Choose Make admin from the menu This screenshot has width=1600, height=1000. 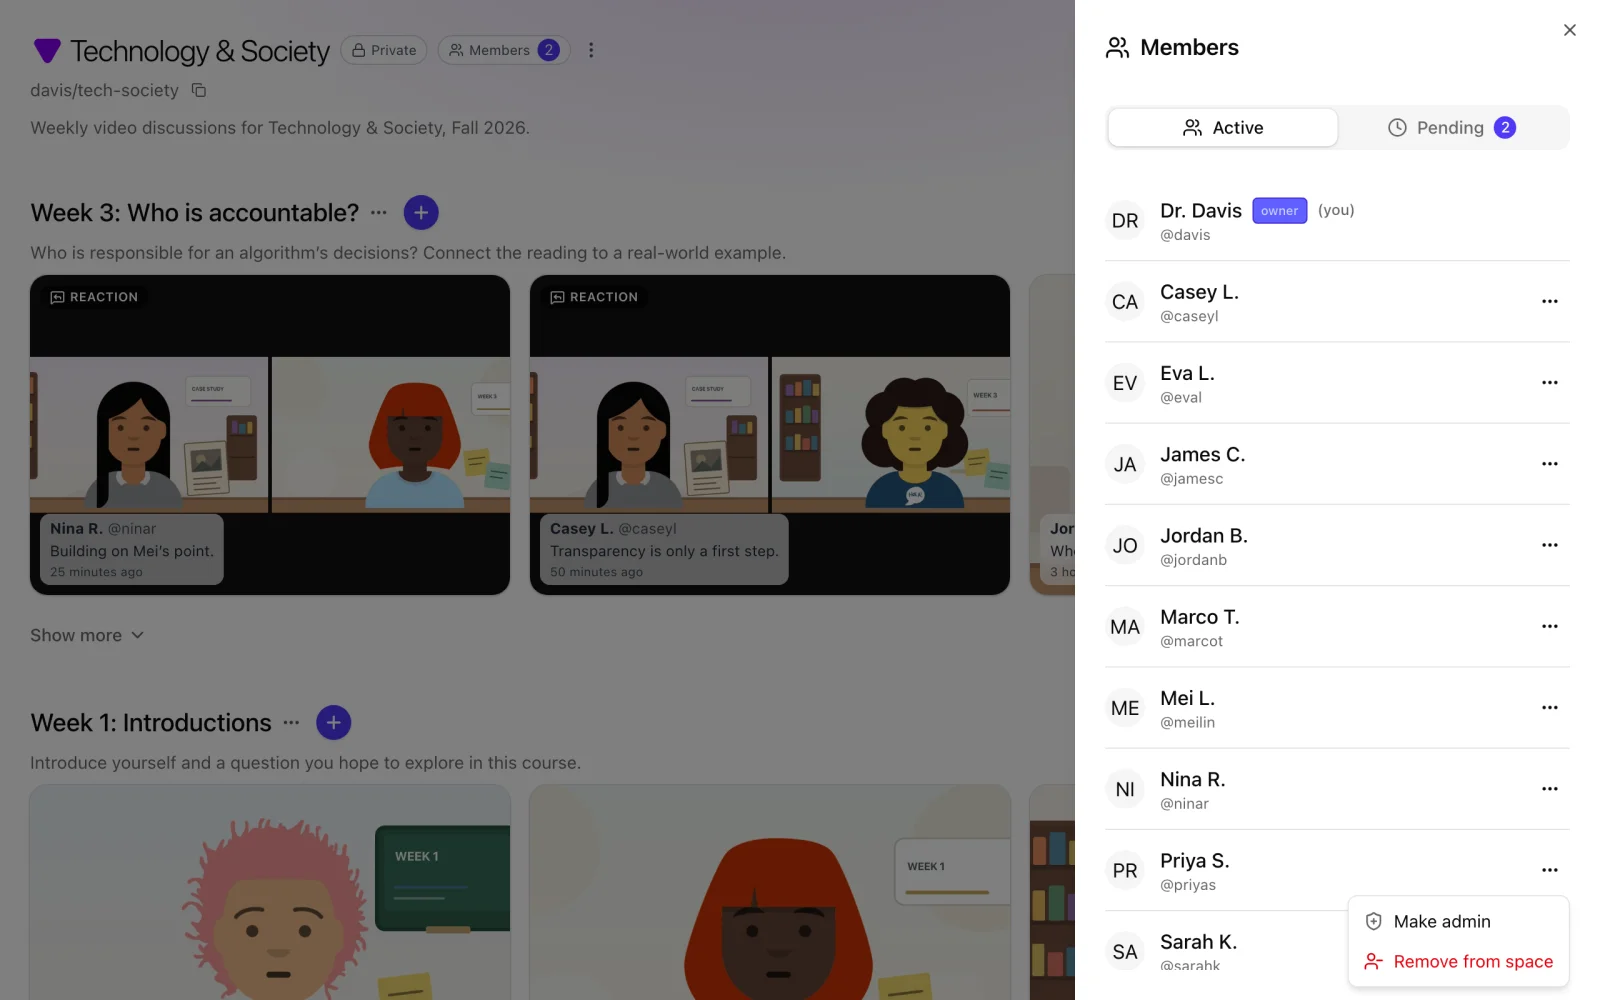[x=1458, y=921]
